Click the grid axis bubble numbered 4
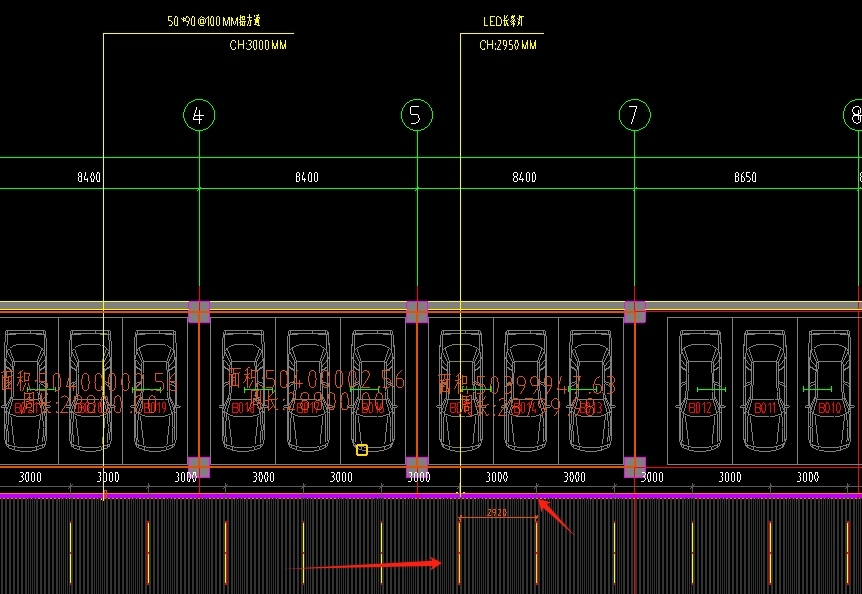This screenshot has width=862, height=594. click(x=199, y=115)
